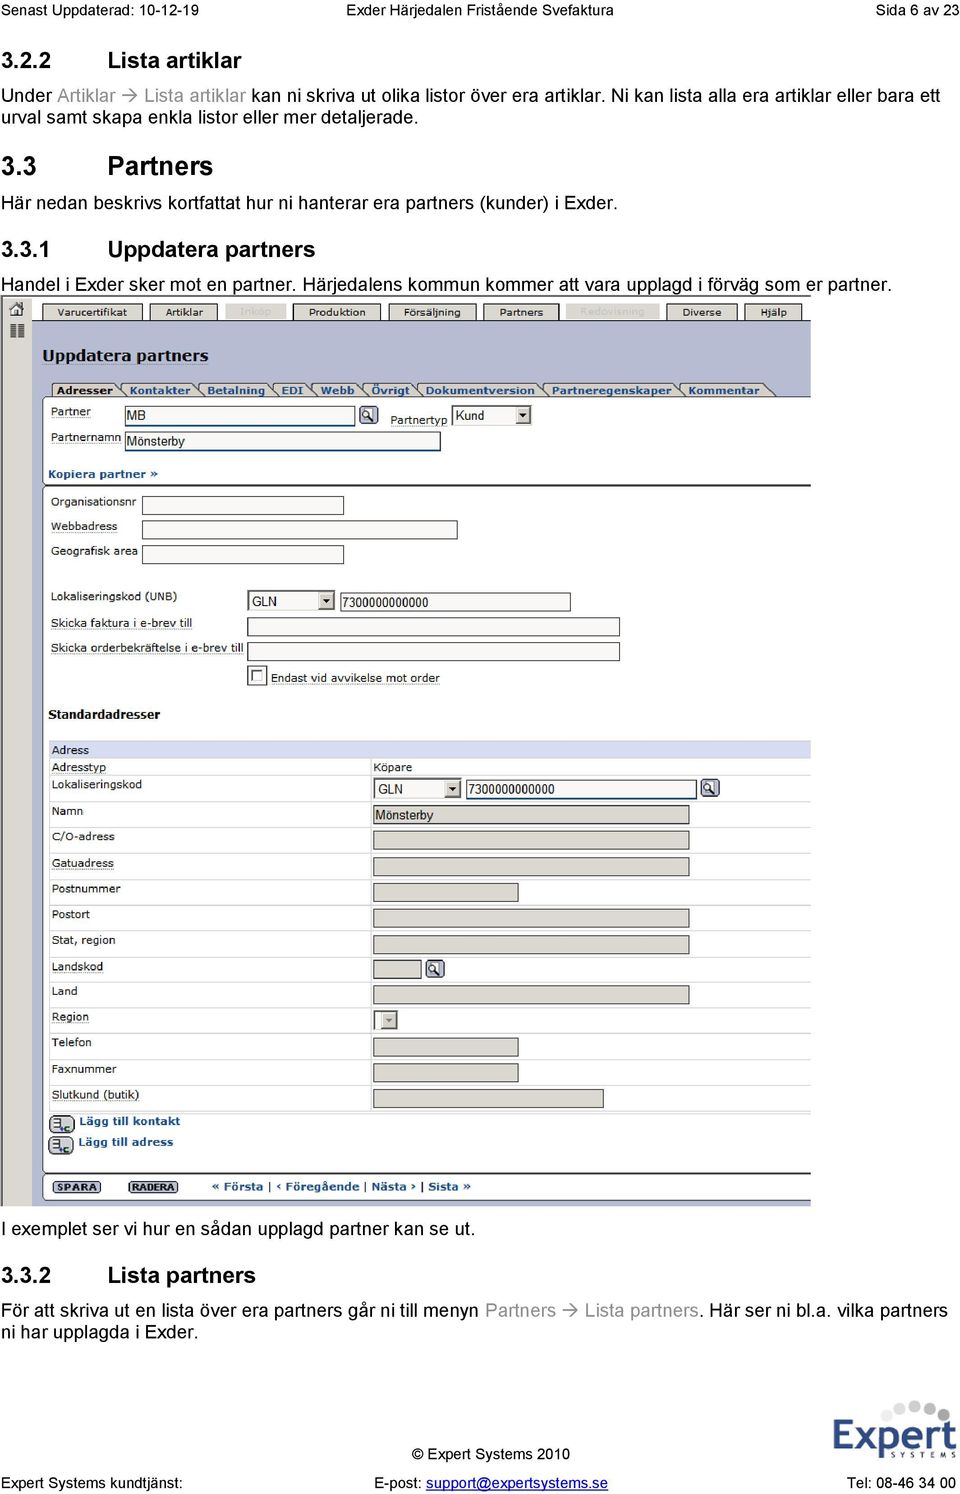The image size is (960, 1494).
Task: Open the Försäljning menu
Action: [432, 312]
